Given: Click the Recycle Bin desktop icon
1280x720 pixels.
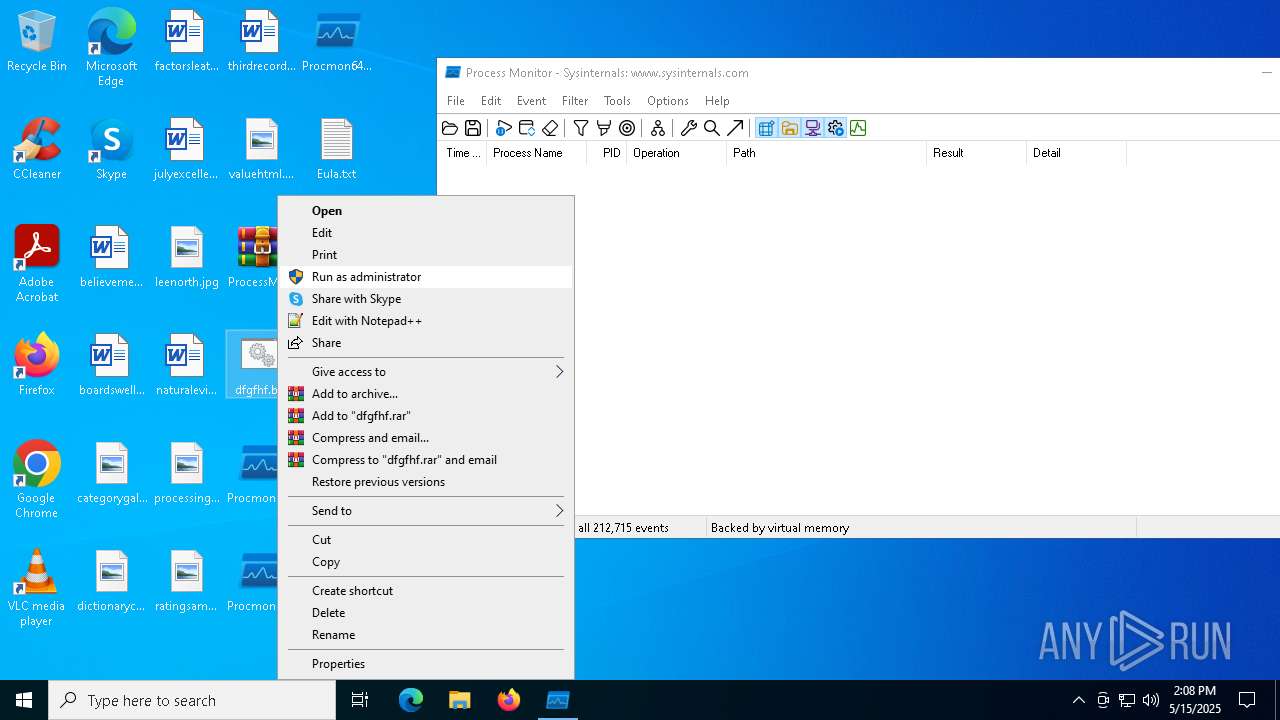Looking at the screenshot, I should [x=37, y=42].
